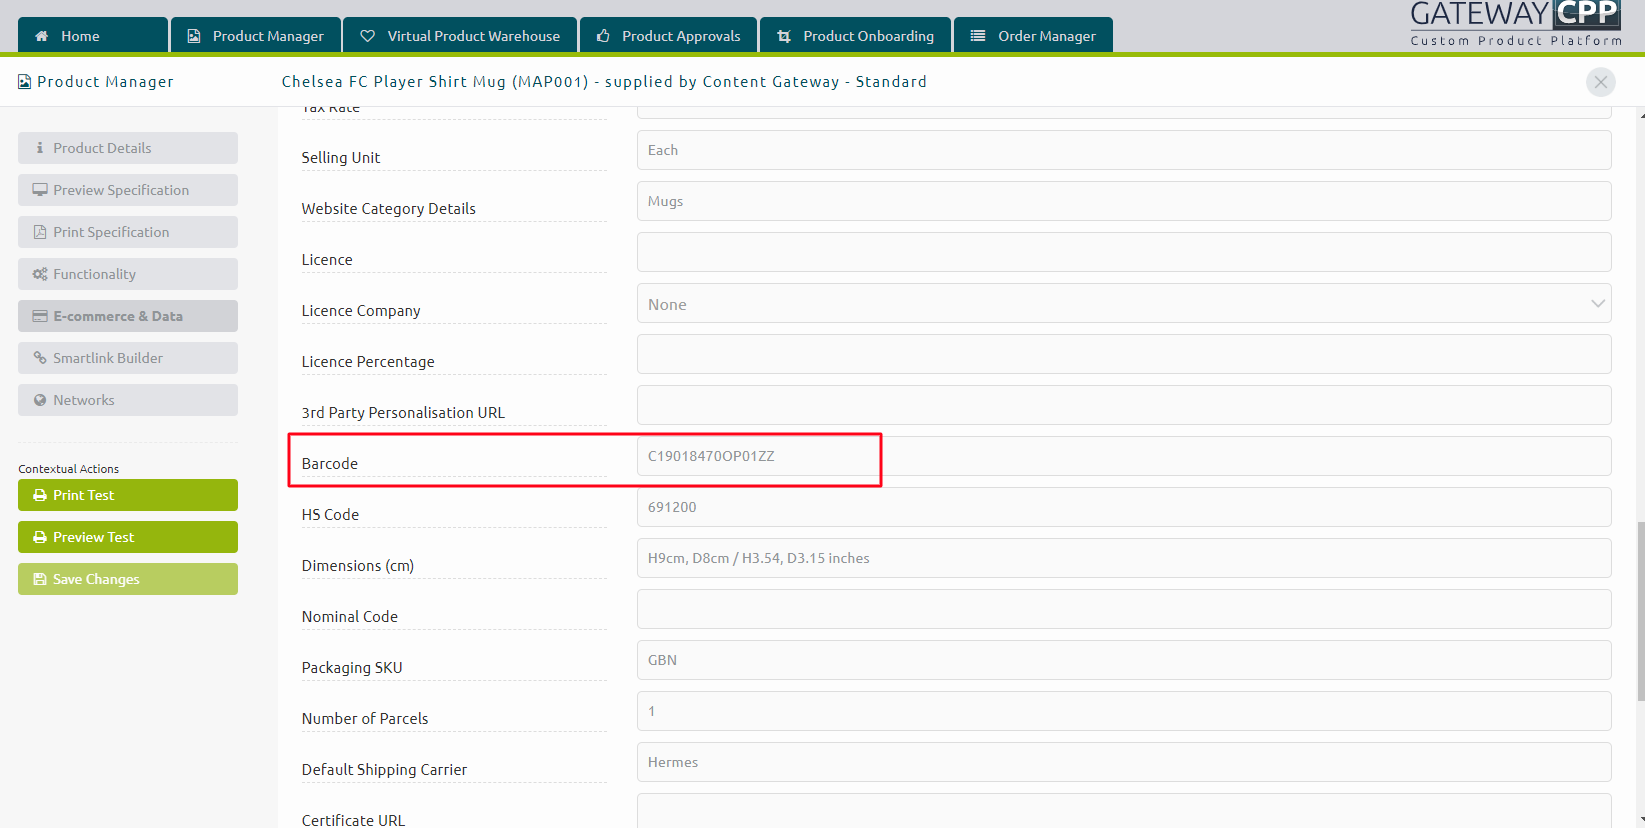Viewport: 1645px width, 828px height.
Task: Click the PDF icon beside Print Specification
Action: [x=40, y=232]
